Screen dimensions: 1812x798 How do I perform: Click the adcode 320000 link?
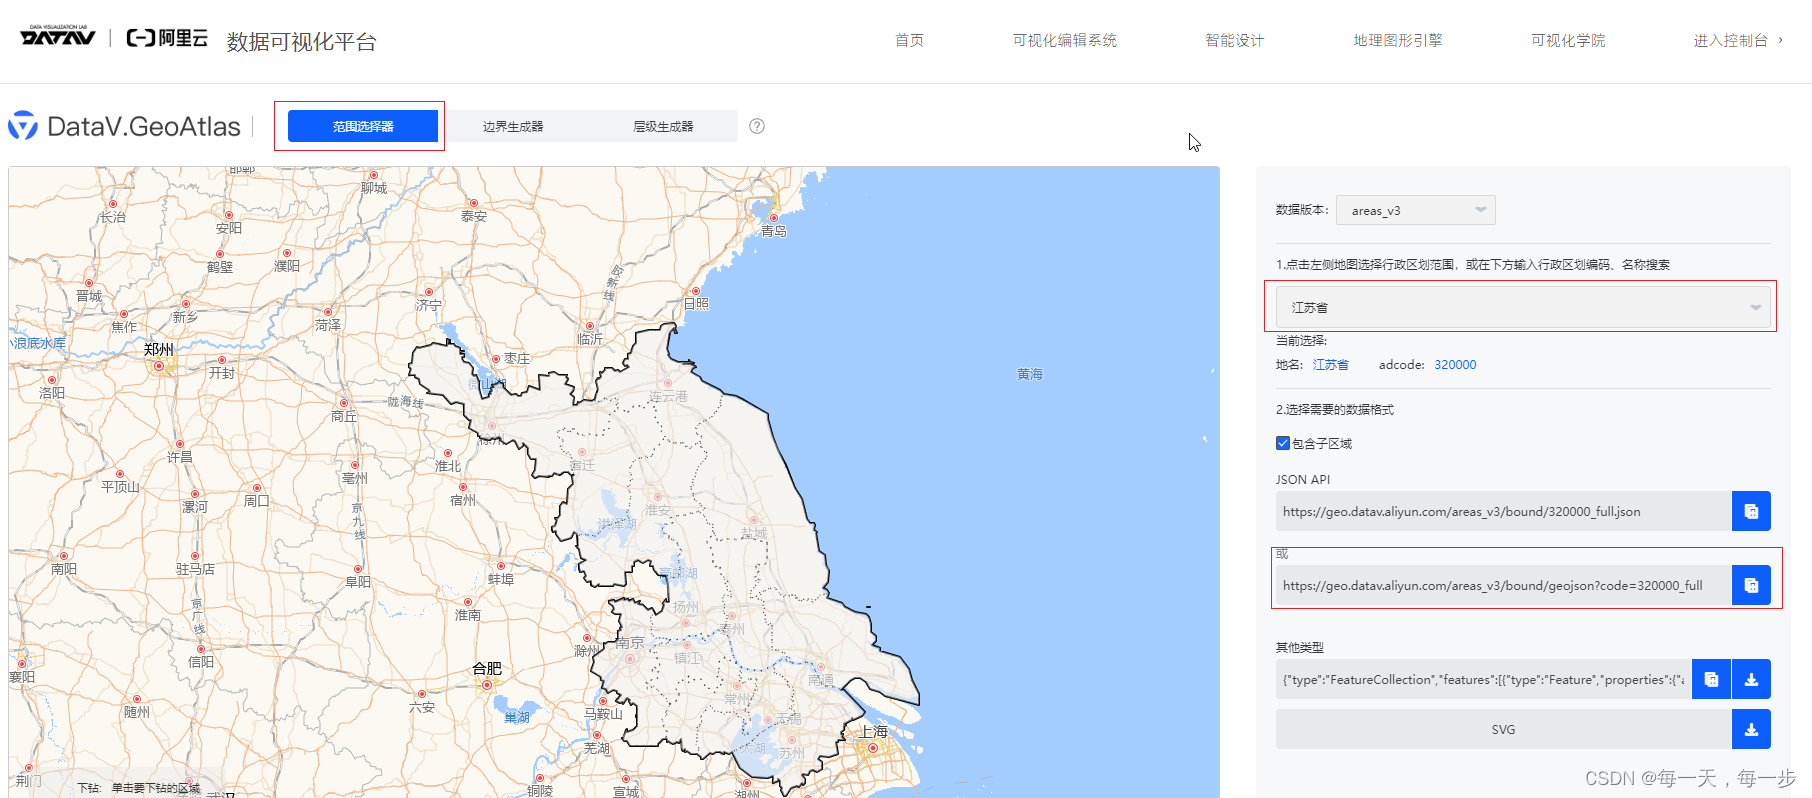1455,365
